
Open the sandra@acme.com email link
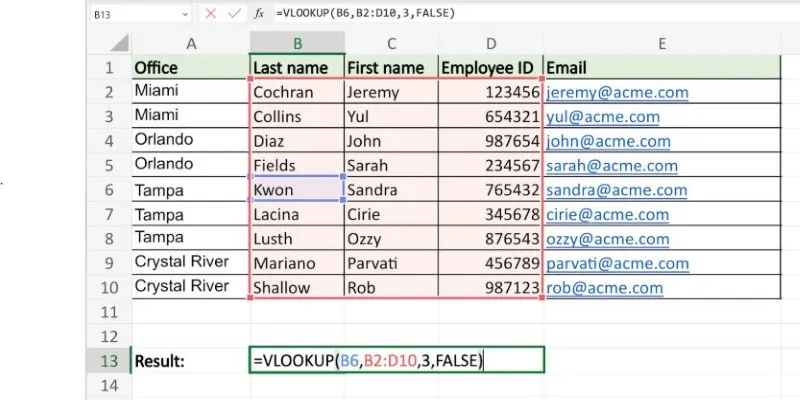click(x=616, y=190)
